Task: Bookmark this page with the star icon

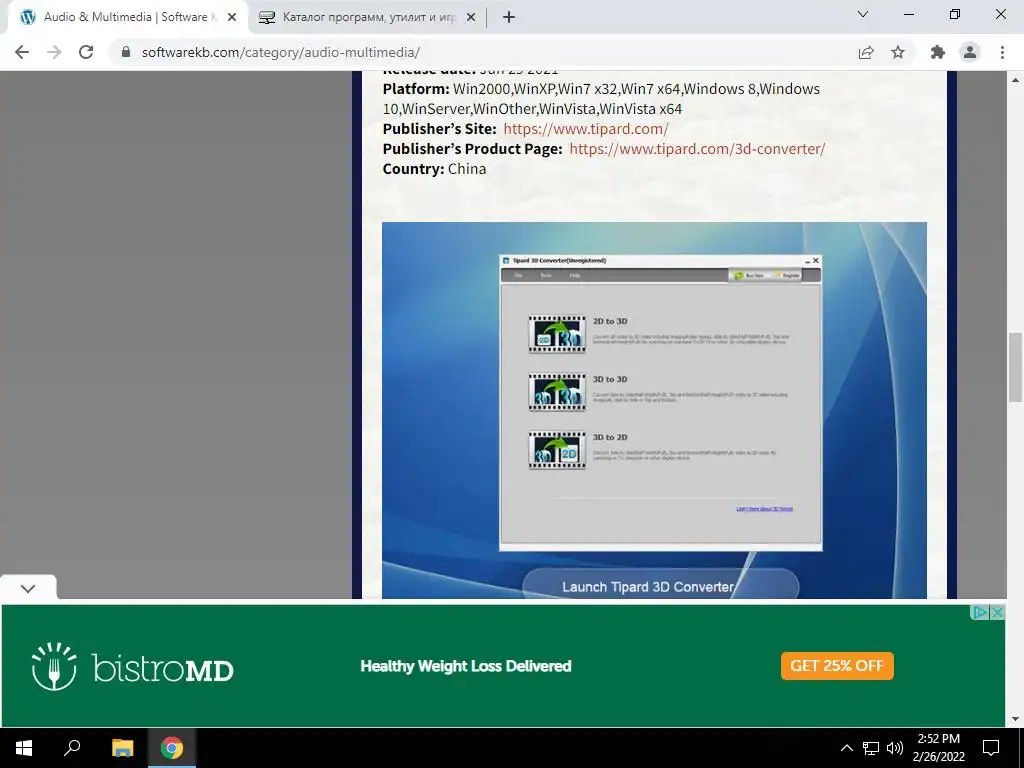Action: [898, 52]
